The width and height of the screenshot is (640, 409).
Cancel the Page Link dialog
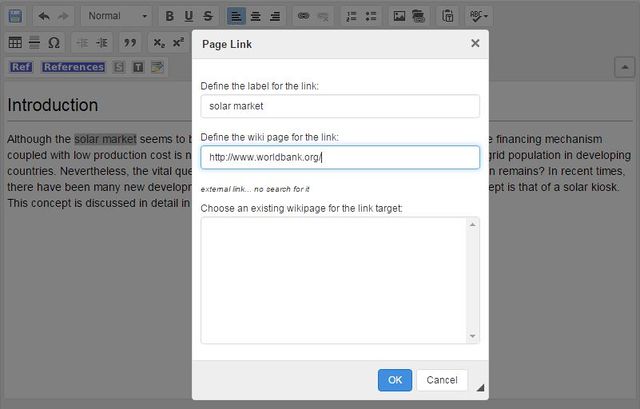point(442,380)
